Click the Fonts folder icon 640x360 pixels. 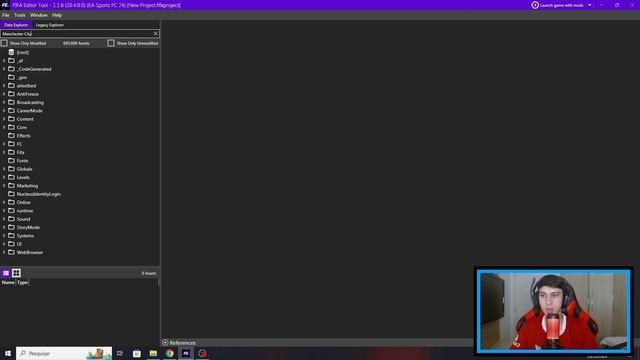coord(11,160)
